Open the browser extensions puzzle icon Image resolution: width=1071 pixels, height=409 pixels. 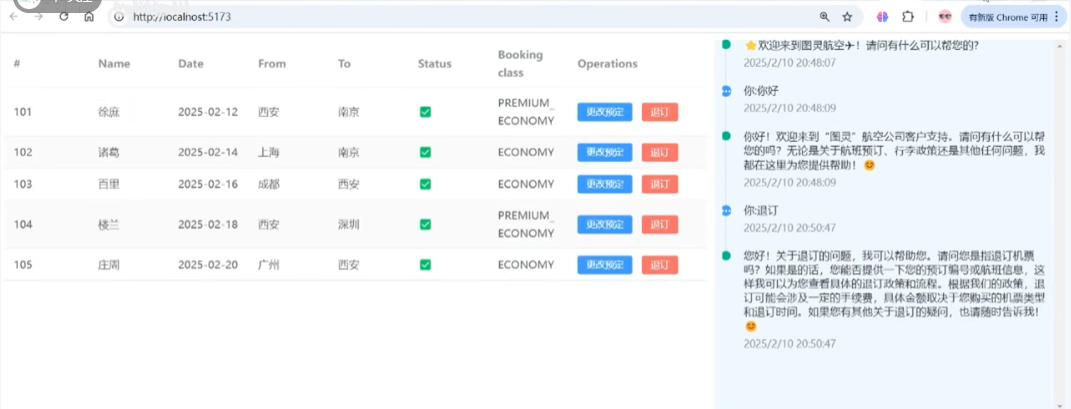coord(908,17)
